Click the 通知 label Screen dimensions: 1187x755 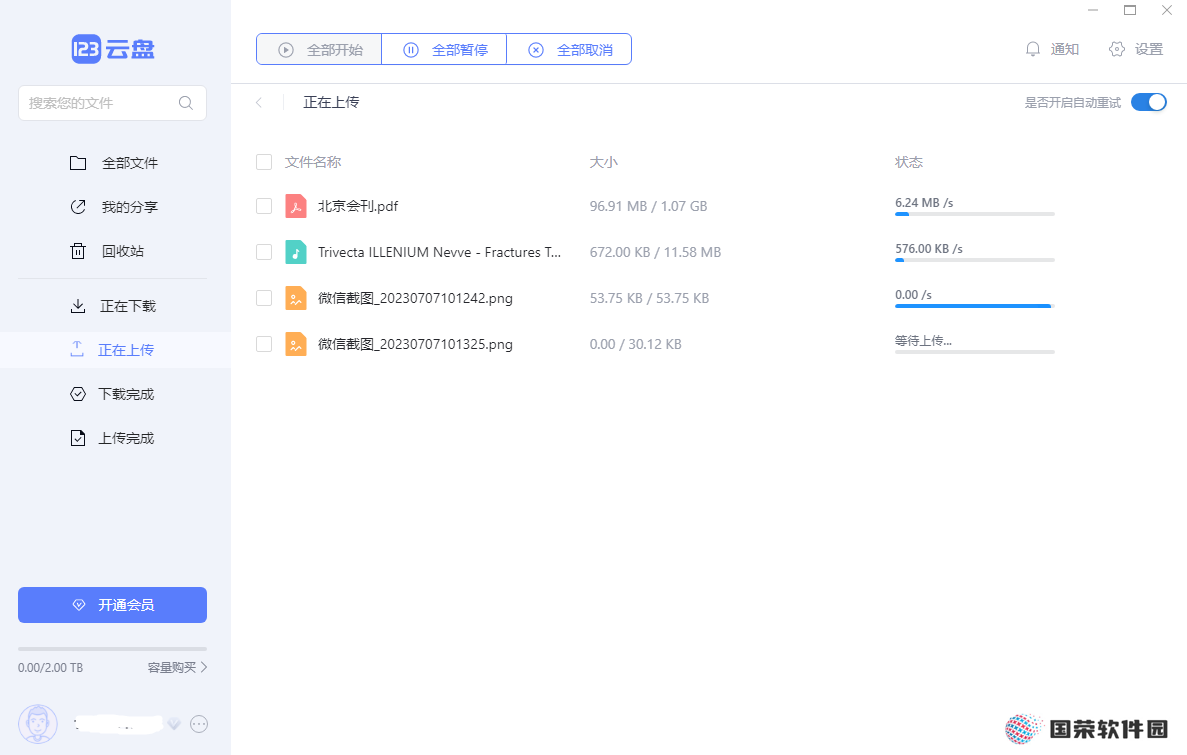click(x=1064, y=49)
